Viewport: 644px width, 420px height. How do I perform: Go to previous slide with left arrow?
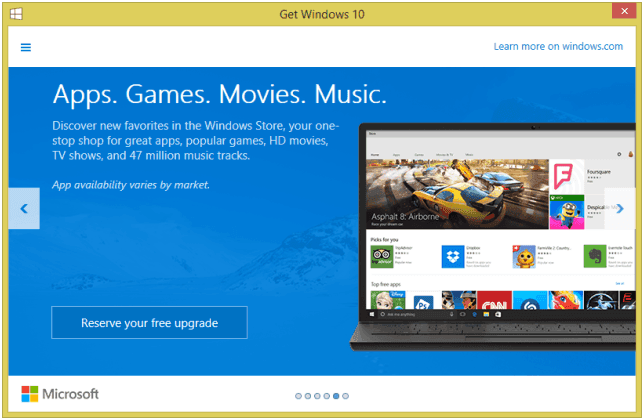[x=24, y=208]
